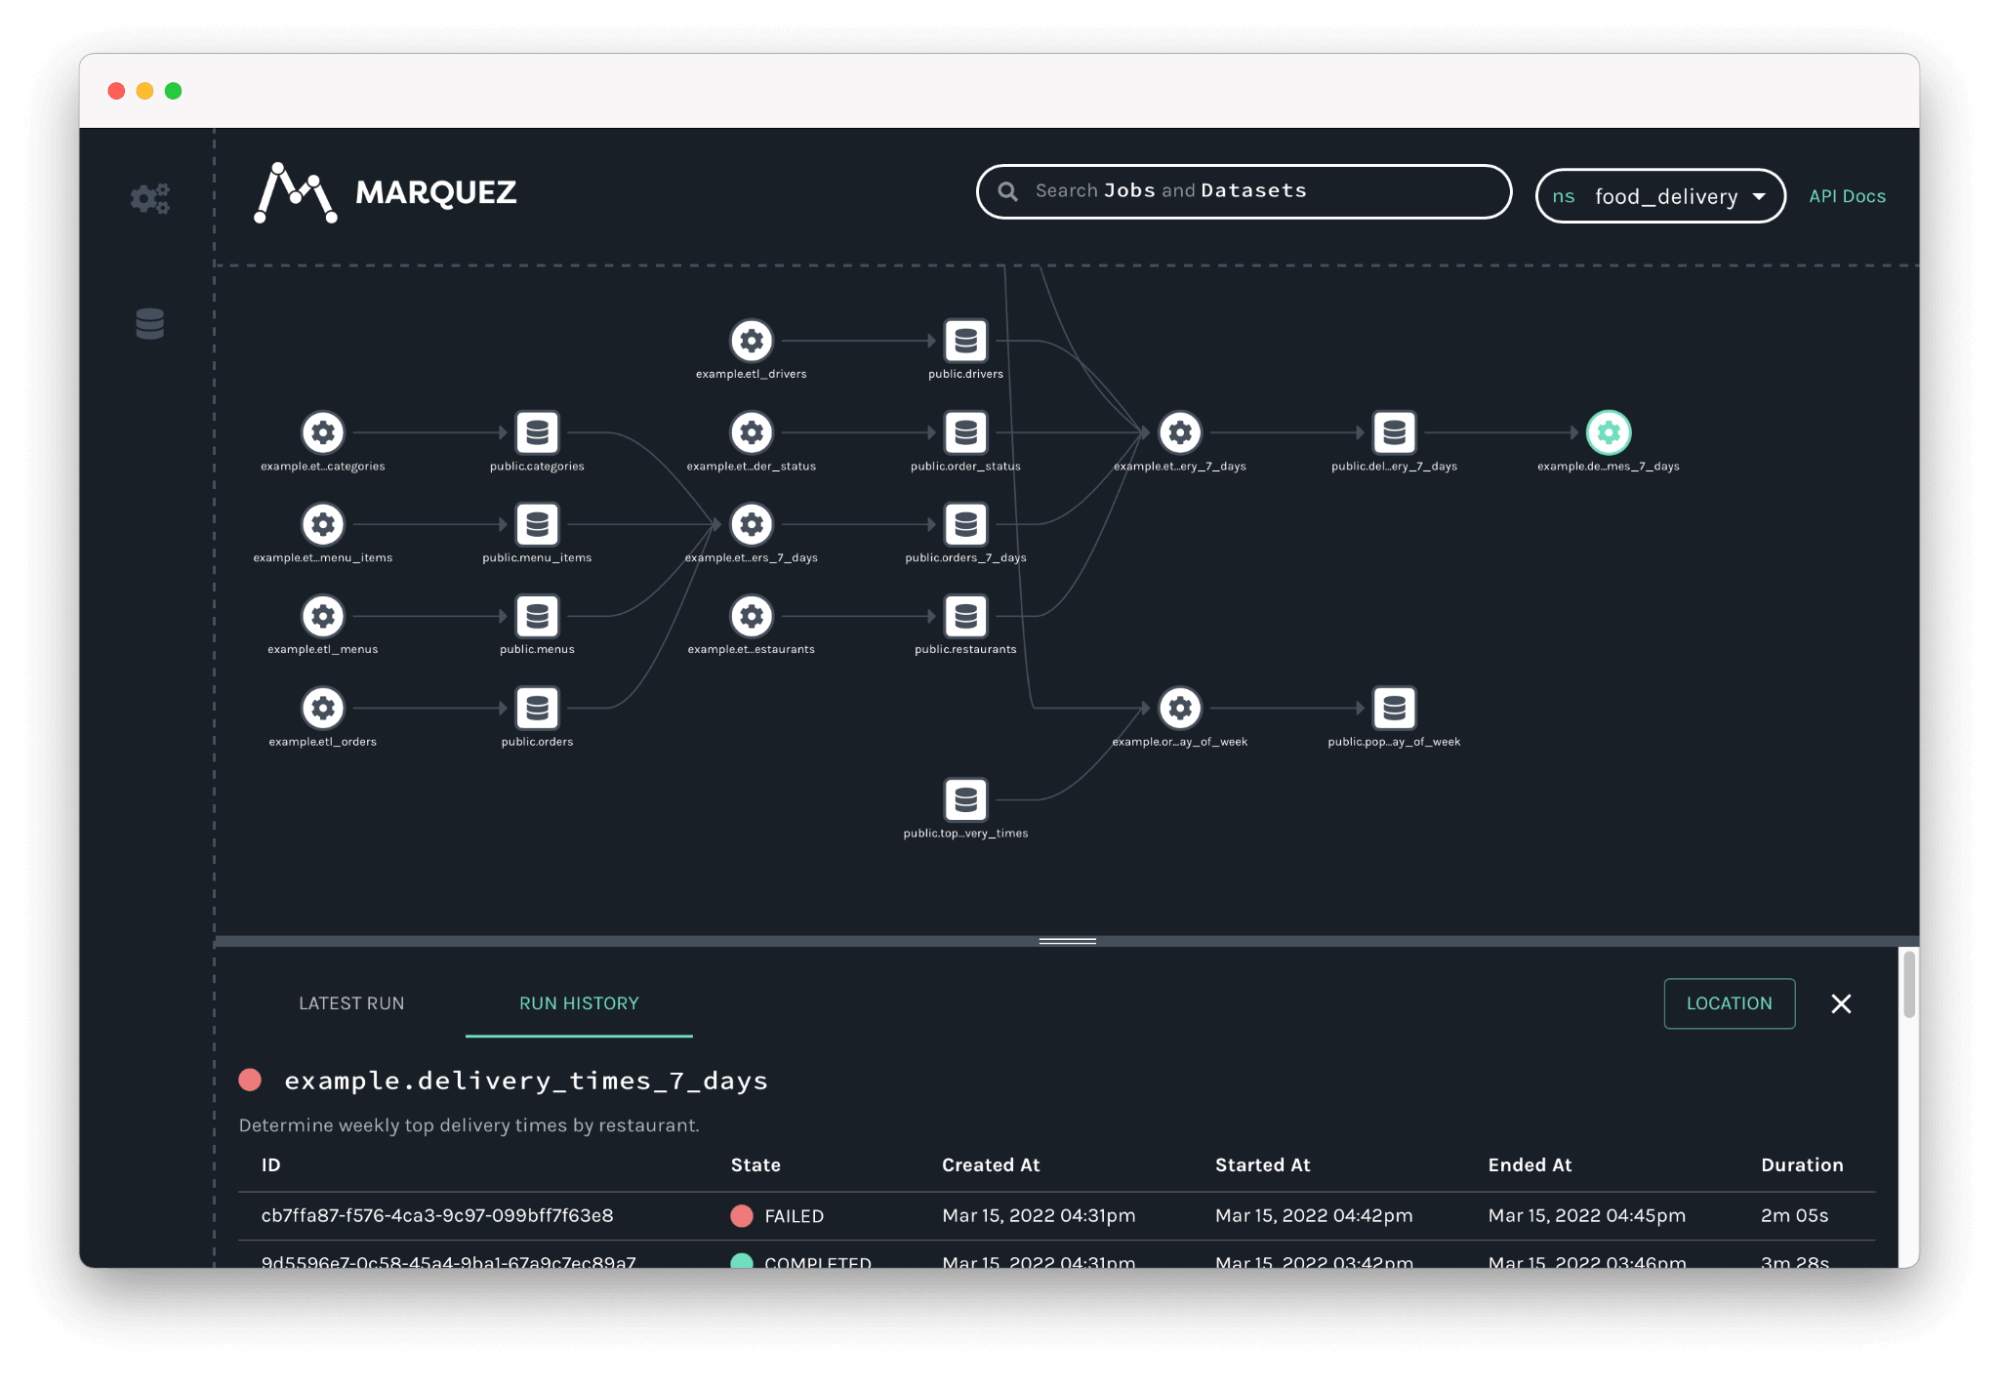Expand the food_delivery namespace dropdown
Viewport: 1999px width, 1374px height.
[x=1660, y=196]
